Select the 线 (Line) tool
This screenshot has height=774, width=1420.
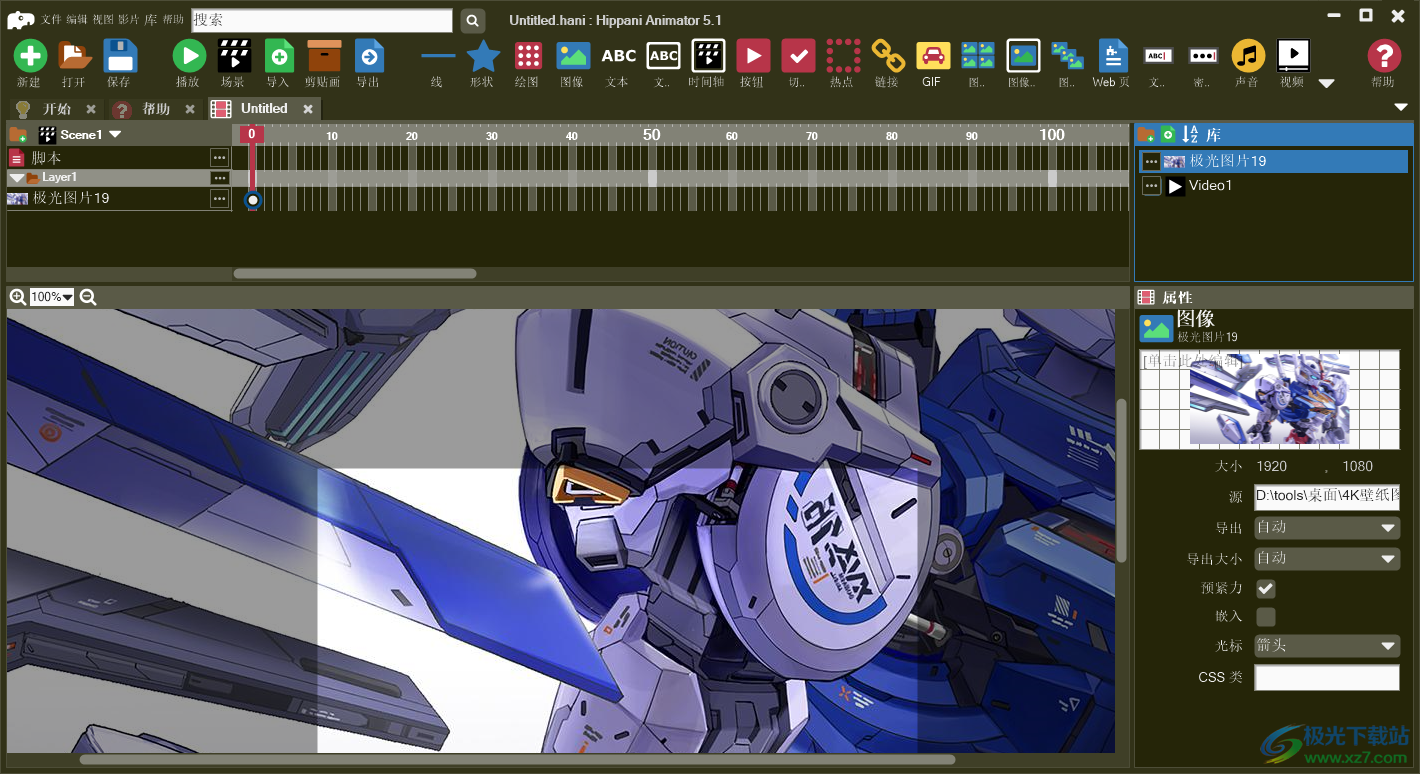pos(438,56)
